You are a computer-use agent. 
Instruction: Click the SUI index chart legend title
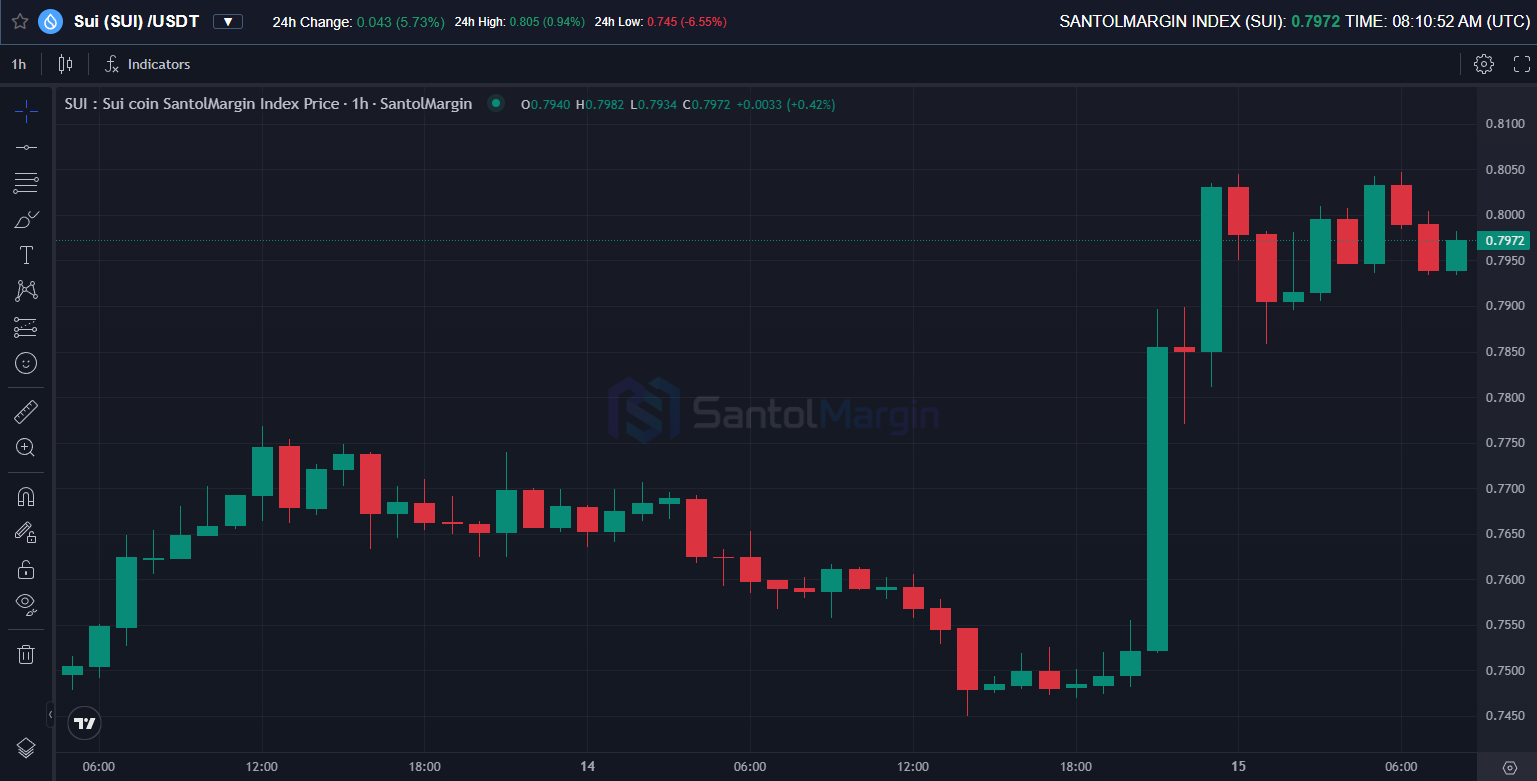click(268, 104)
